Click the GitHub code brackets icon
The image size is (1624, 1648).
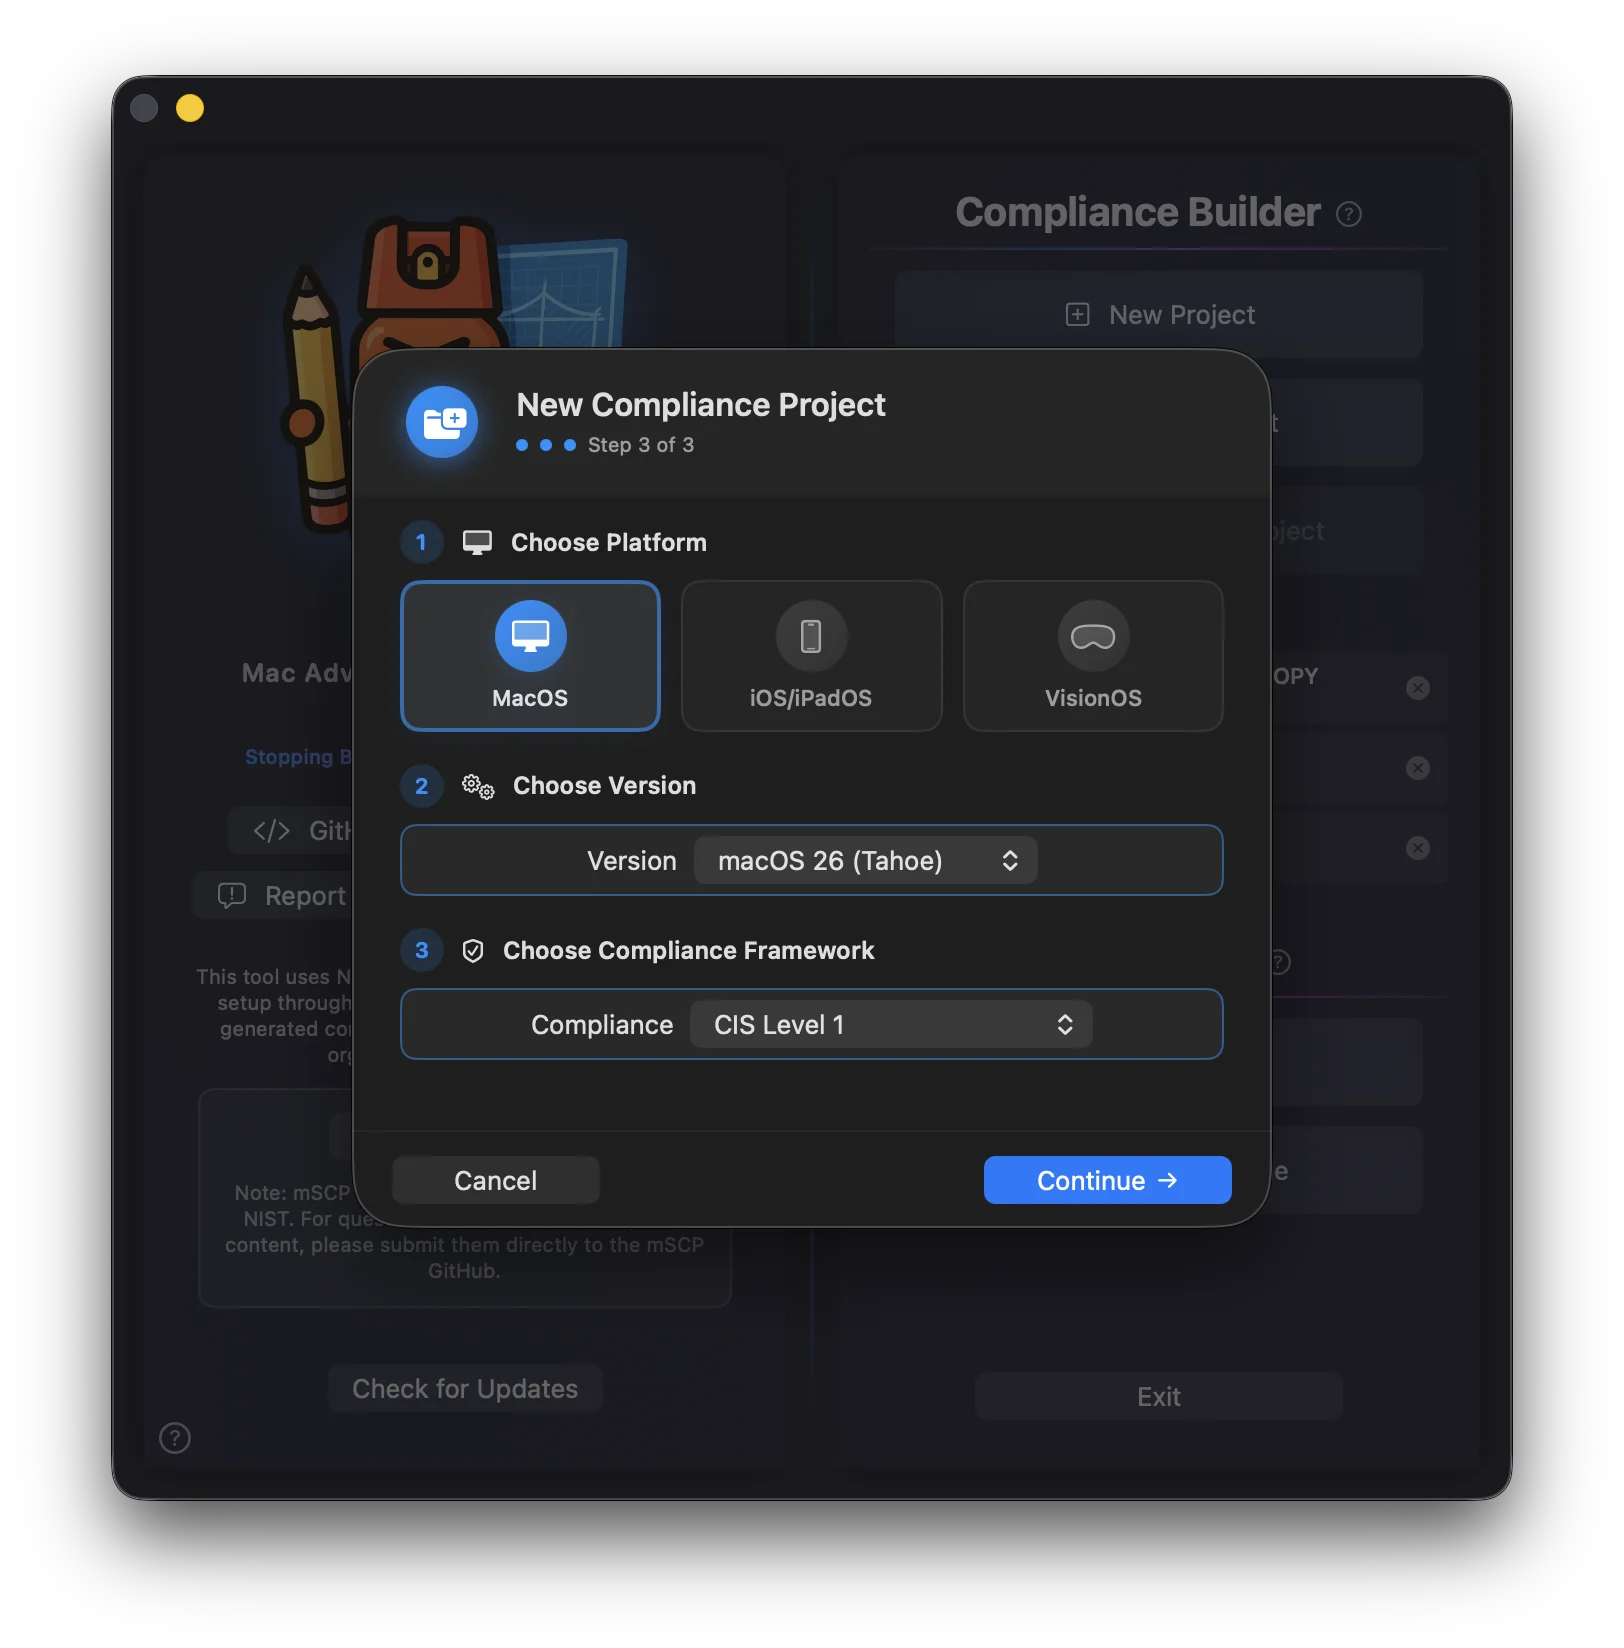[271, 831]
